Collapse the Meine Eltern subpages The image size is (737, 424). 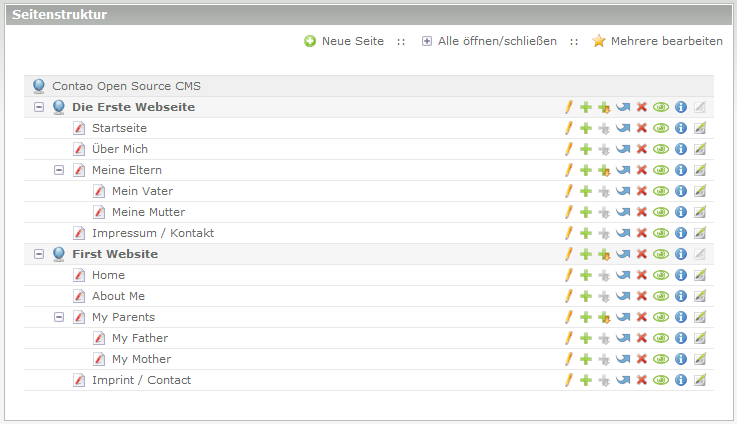click(59, 170)
